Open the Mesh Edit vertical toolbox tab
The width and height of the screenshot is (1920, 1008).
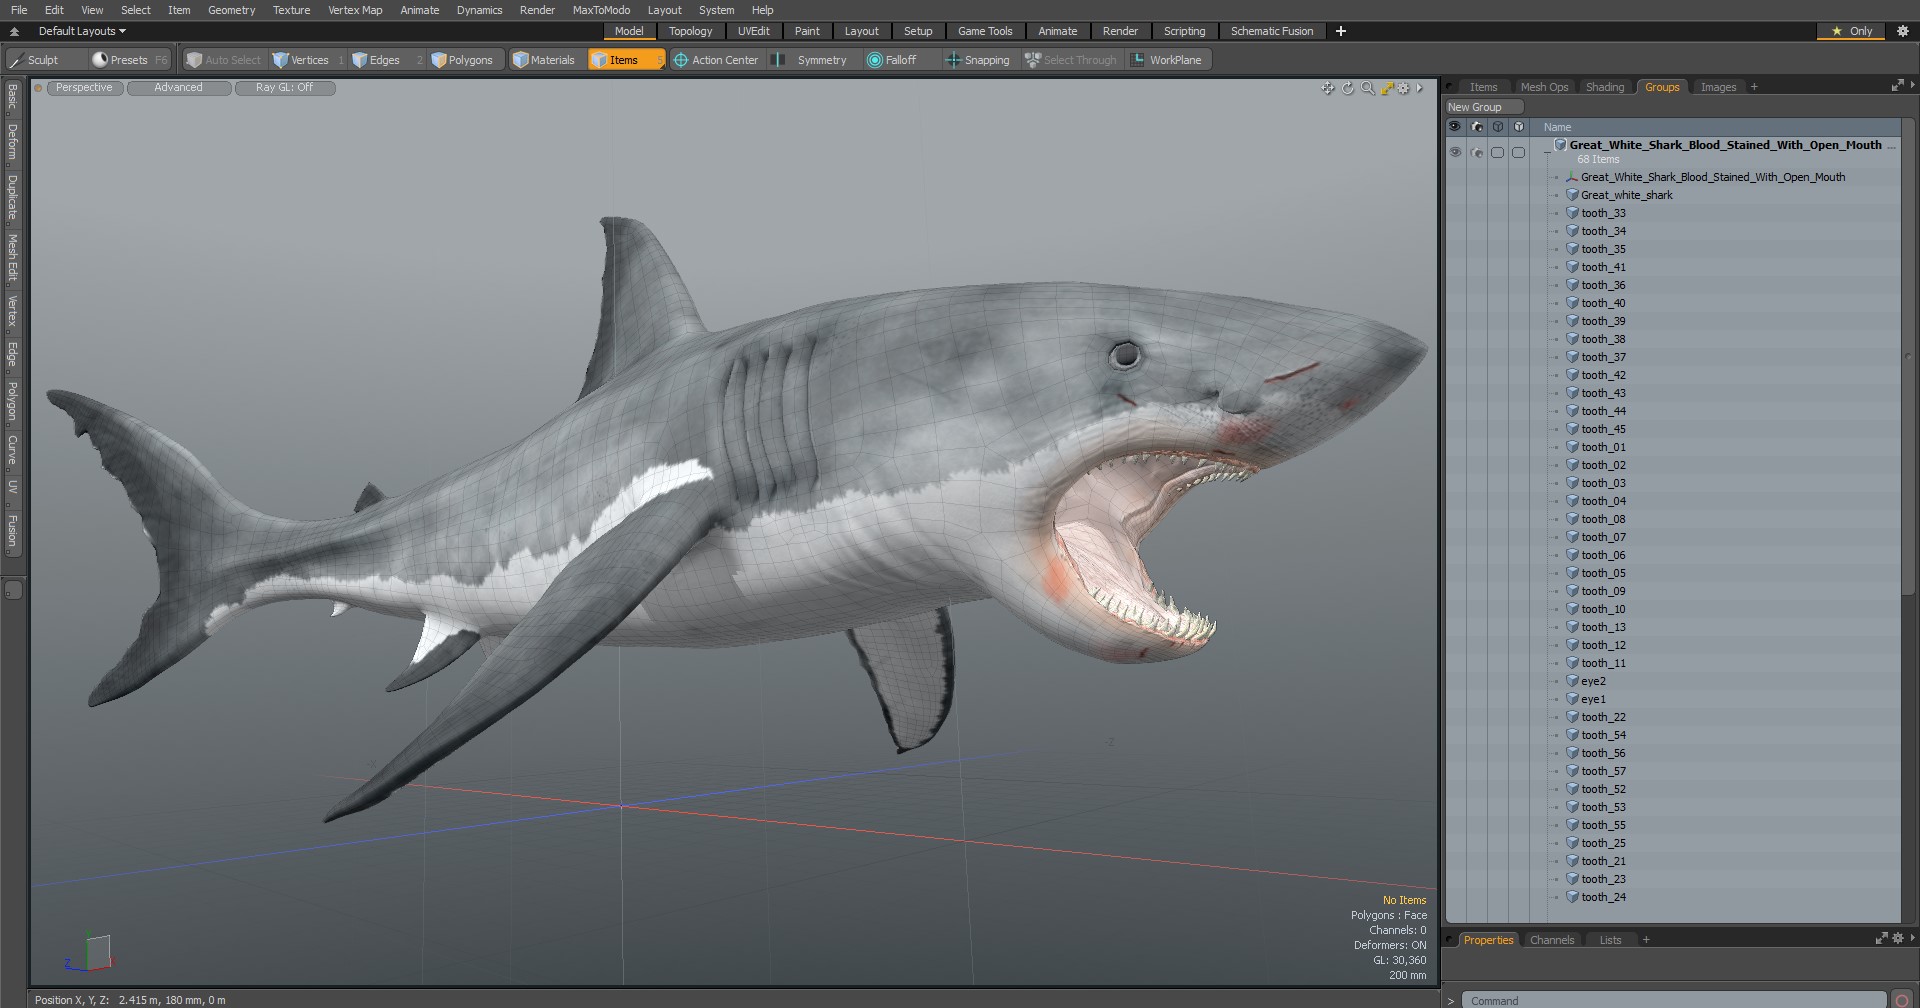[12, 258]
